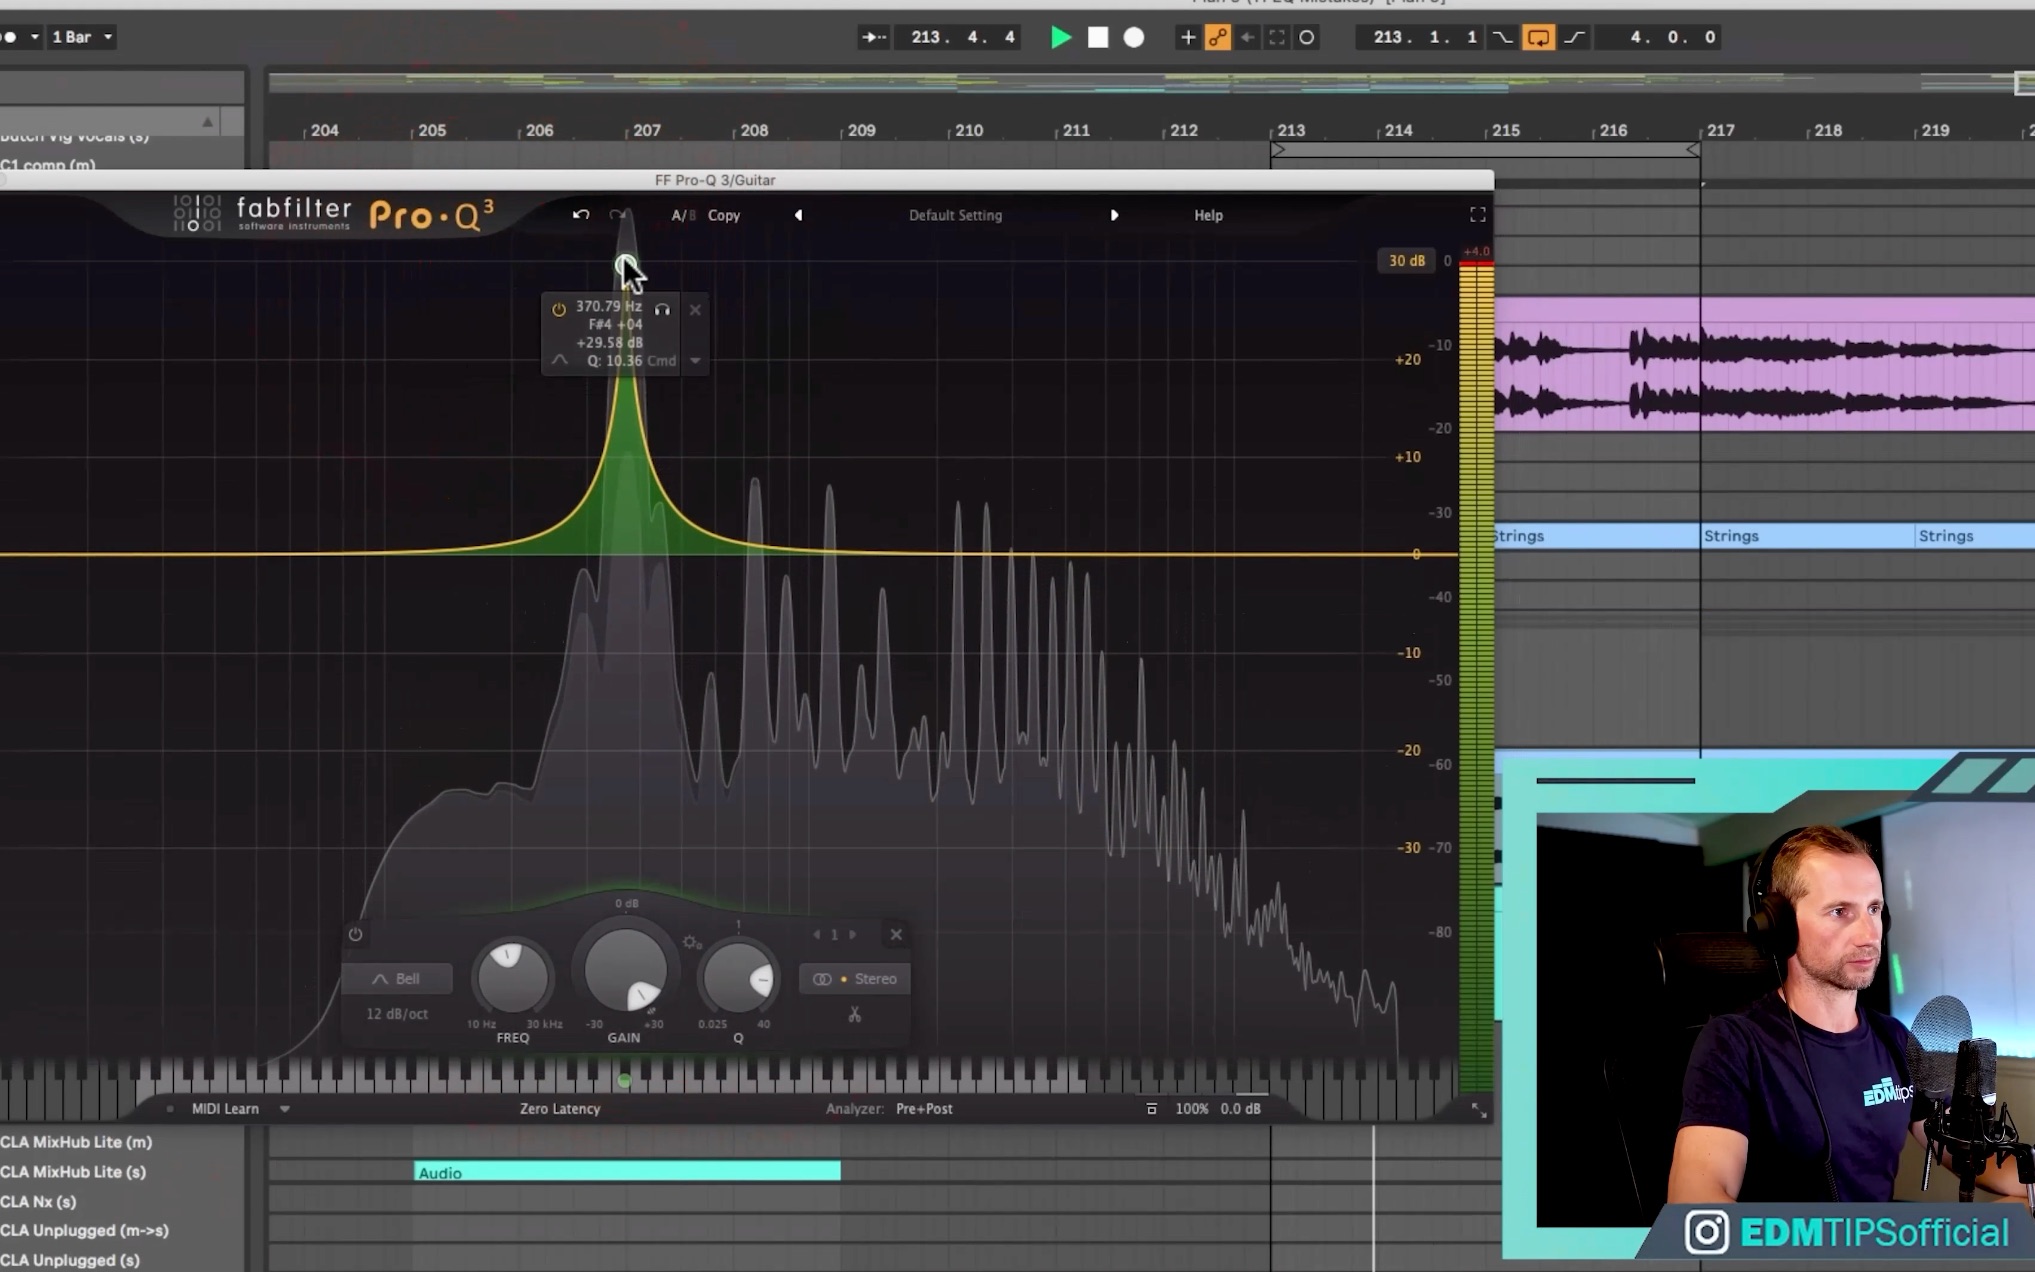
Task: Click the GAIN knob
Action: [x=625, y=969]
